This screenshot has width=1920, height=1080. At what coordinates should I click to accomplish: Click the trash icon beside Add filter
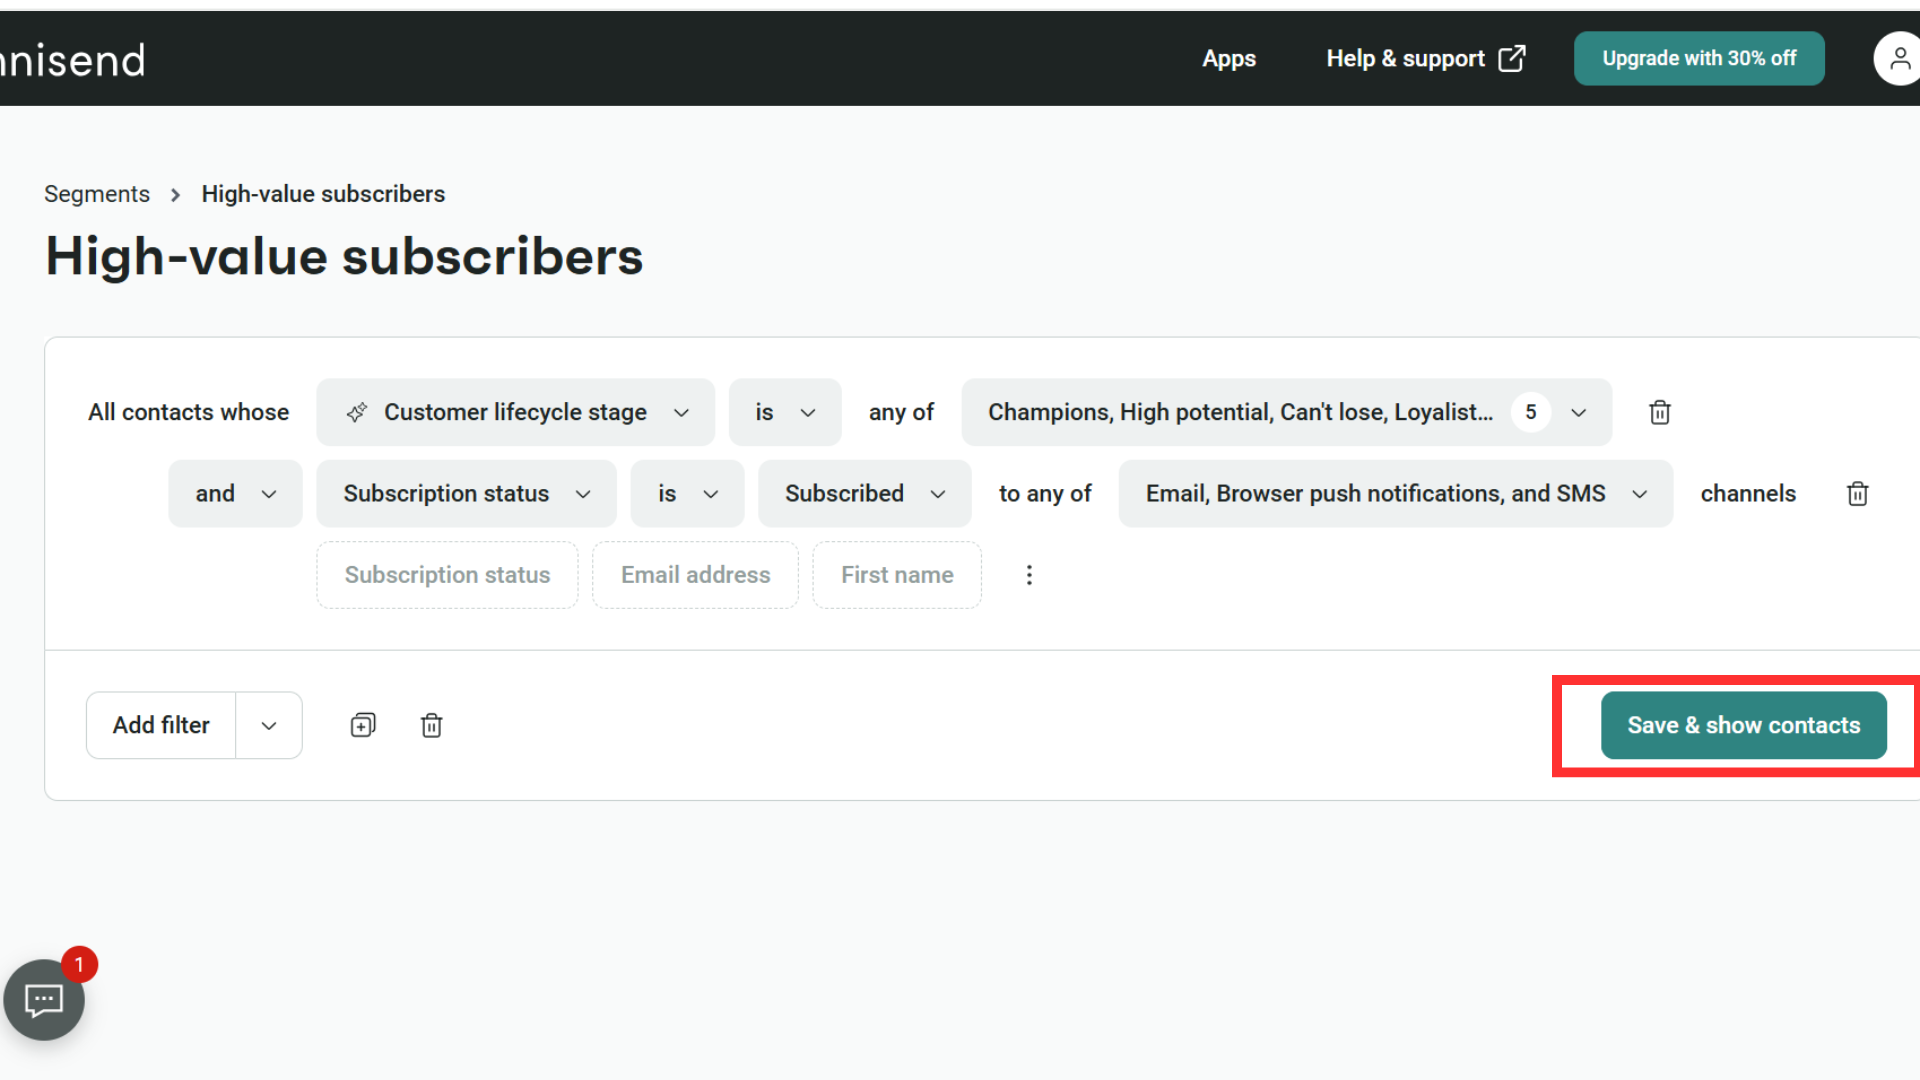(431, 725)
